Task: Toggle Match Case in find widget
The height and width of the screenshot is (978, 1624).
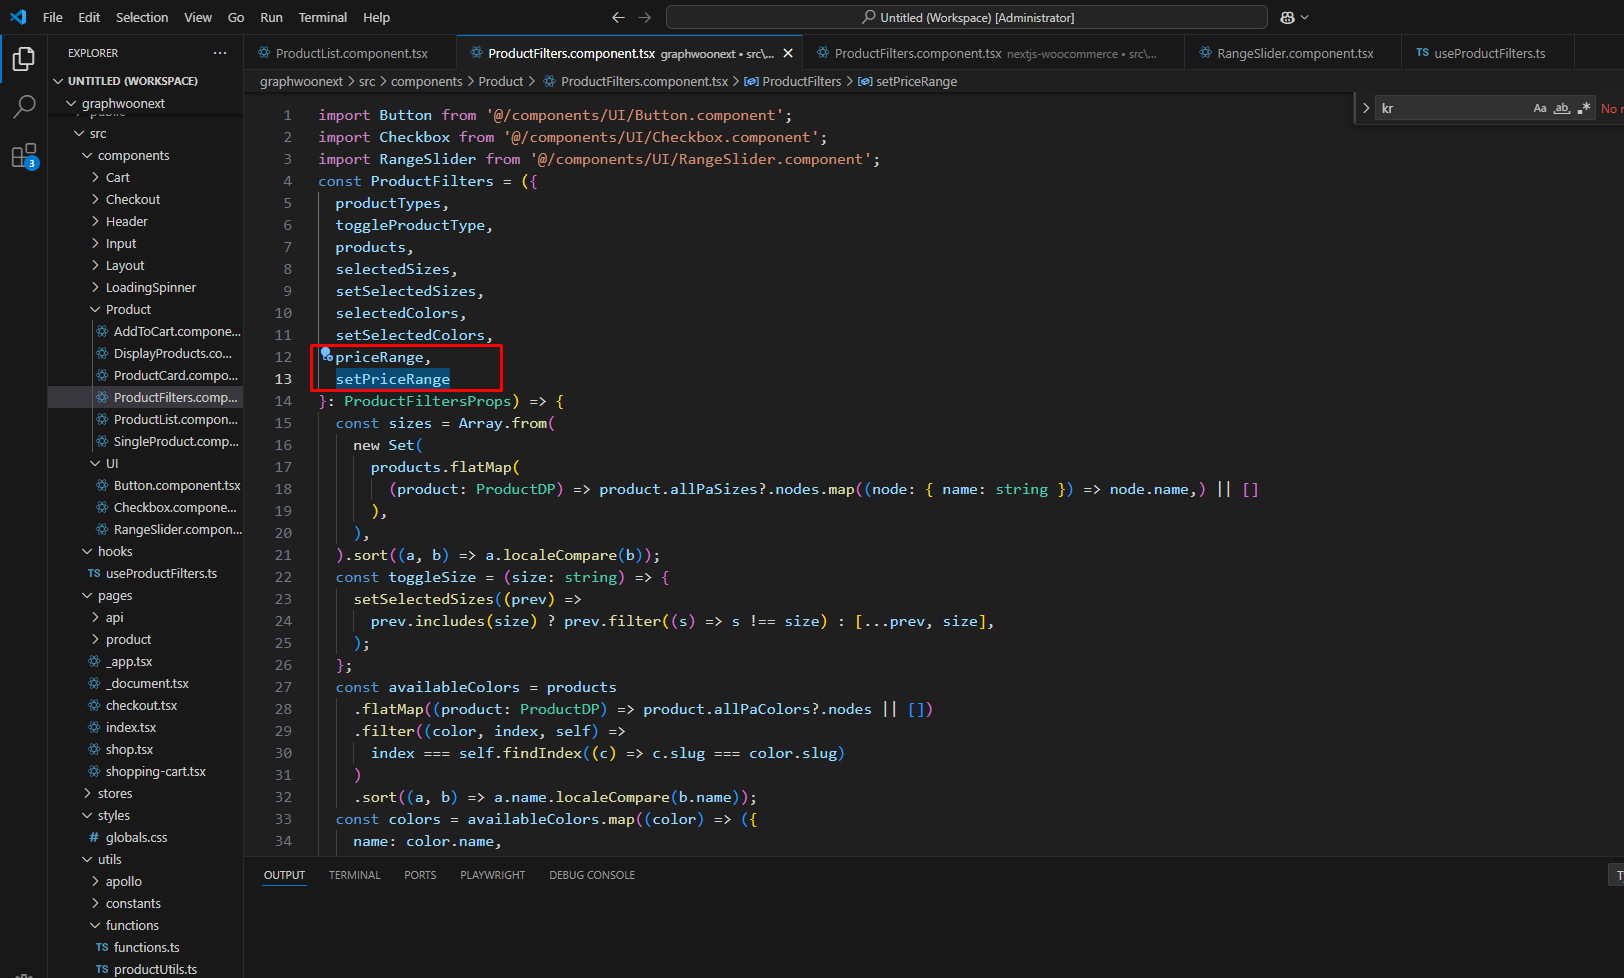Action: (1540, 108)
